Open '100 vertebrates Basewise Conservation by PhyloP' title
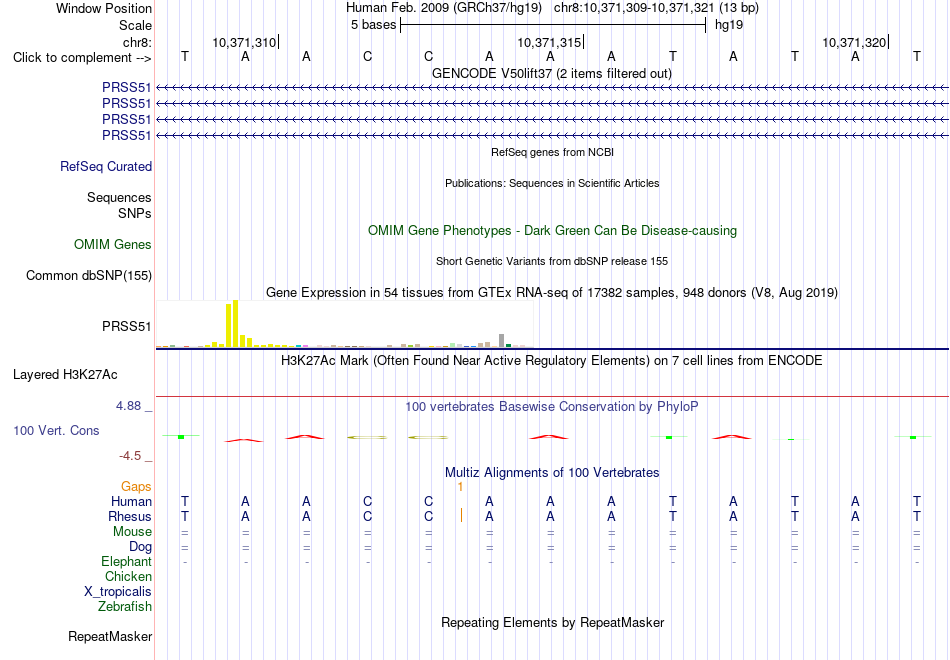The height and width of the screenshot is (660, 950). tap(552, 407)
